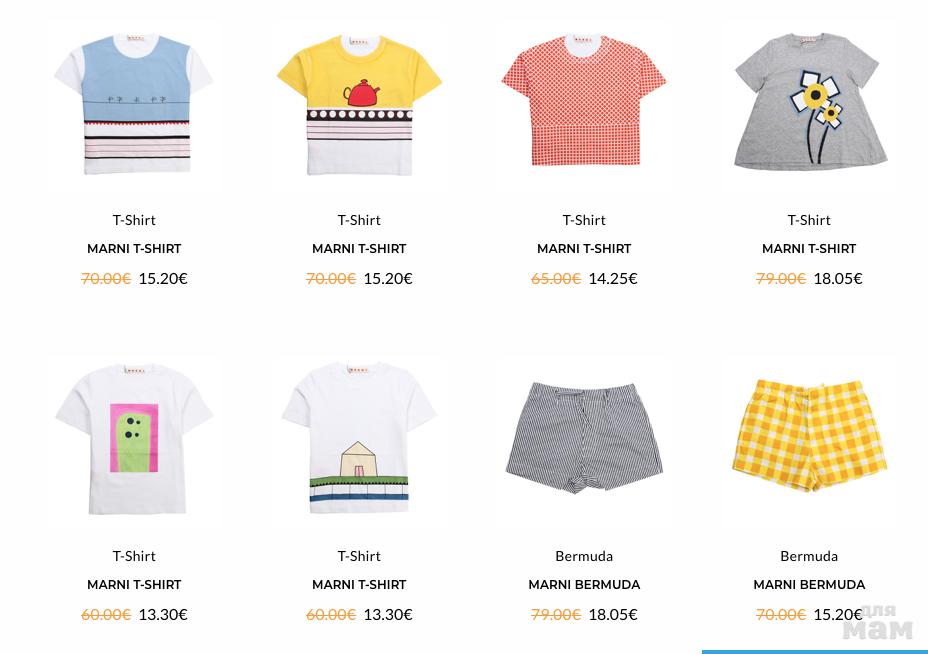Open MARNI BERMUDA link under yellow shorts
The width and height of the screenshot is (928, 654).
(x=809, y=585)
